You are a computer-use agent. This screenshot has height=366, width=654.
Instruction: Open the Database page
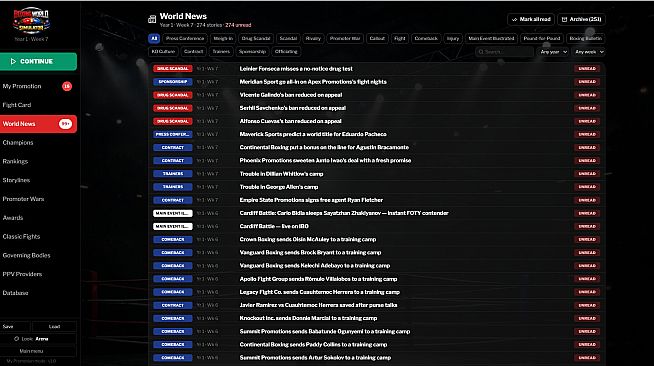coord(38,293)
